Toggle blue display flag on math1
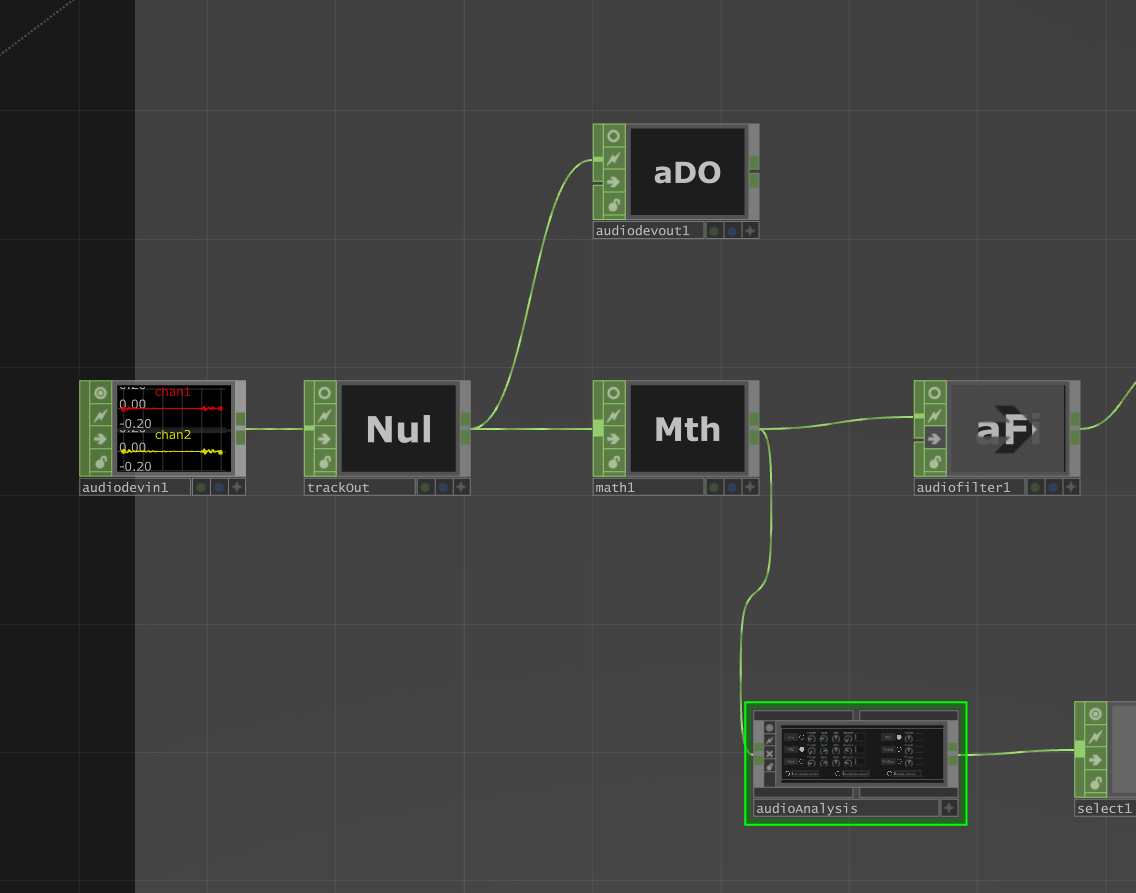This screenshot has height=893, width=1136. [x=732, y=487]
